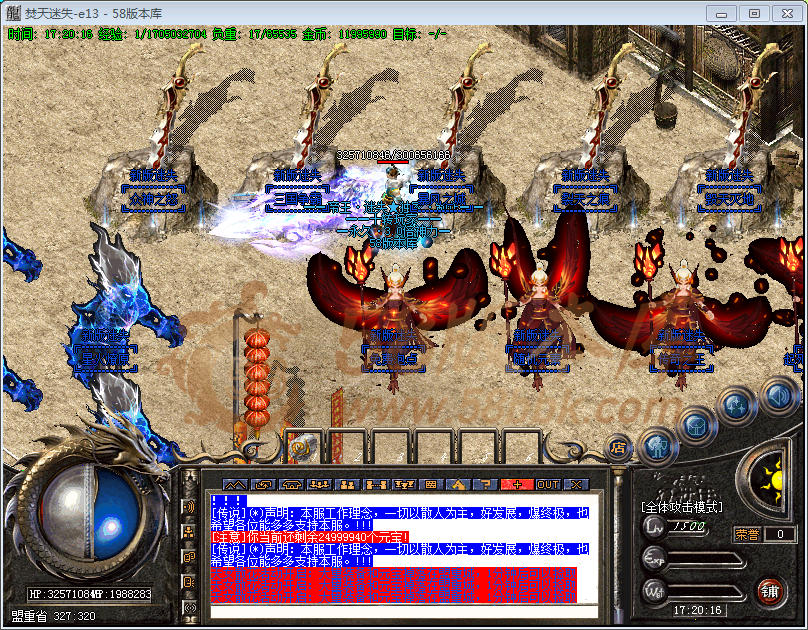
Task: Click the OUT logout button
Action: 548,485
